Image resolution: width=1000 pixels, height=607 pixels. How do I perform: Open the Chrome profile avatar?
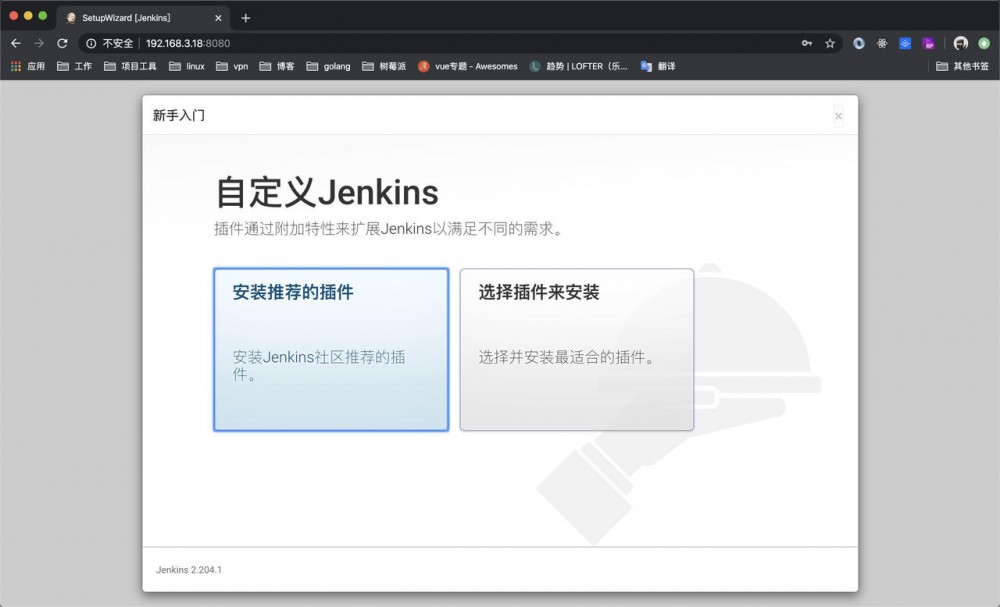point(959,43)
